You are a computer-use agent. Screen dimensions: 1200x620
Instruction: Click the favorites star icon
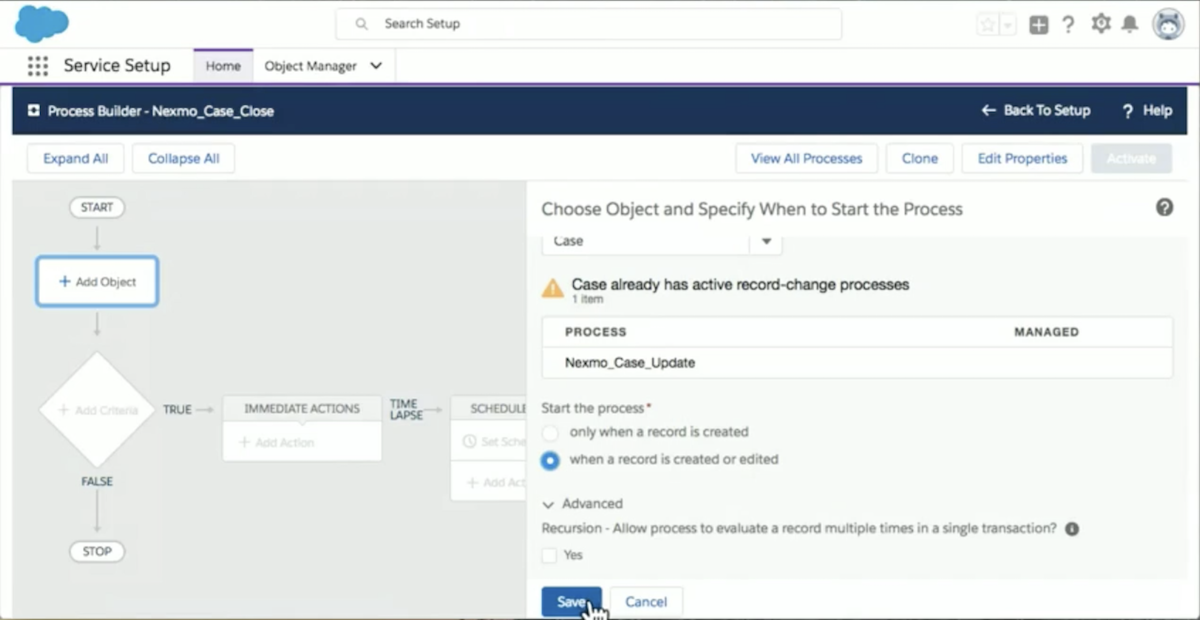(988, 25)
